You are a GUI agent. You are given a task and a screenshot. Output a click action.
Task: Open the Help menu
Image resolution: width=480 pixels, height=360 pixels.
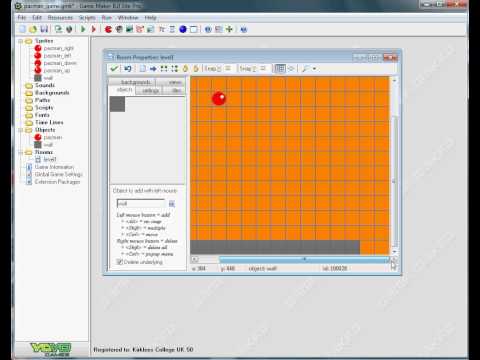tap(150, 17)
